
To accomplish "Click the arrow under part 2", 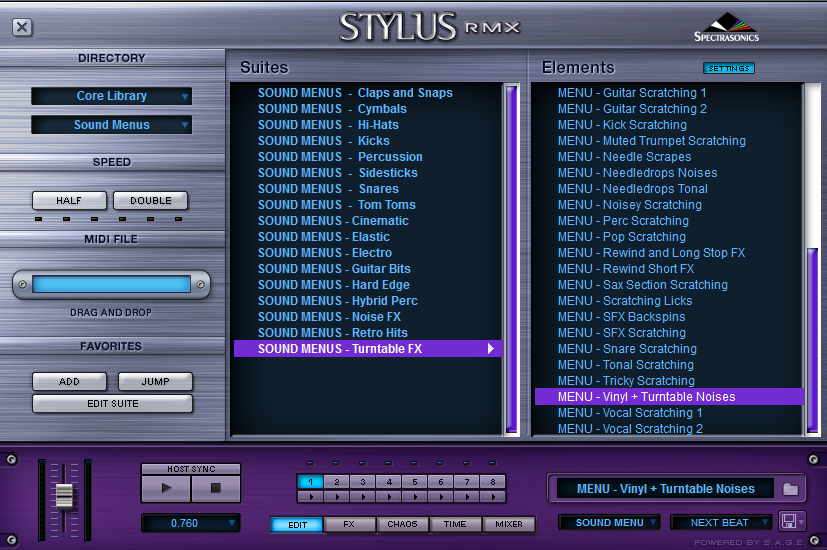I will tap(336, 497).
